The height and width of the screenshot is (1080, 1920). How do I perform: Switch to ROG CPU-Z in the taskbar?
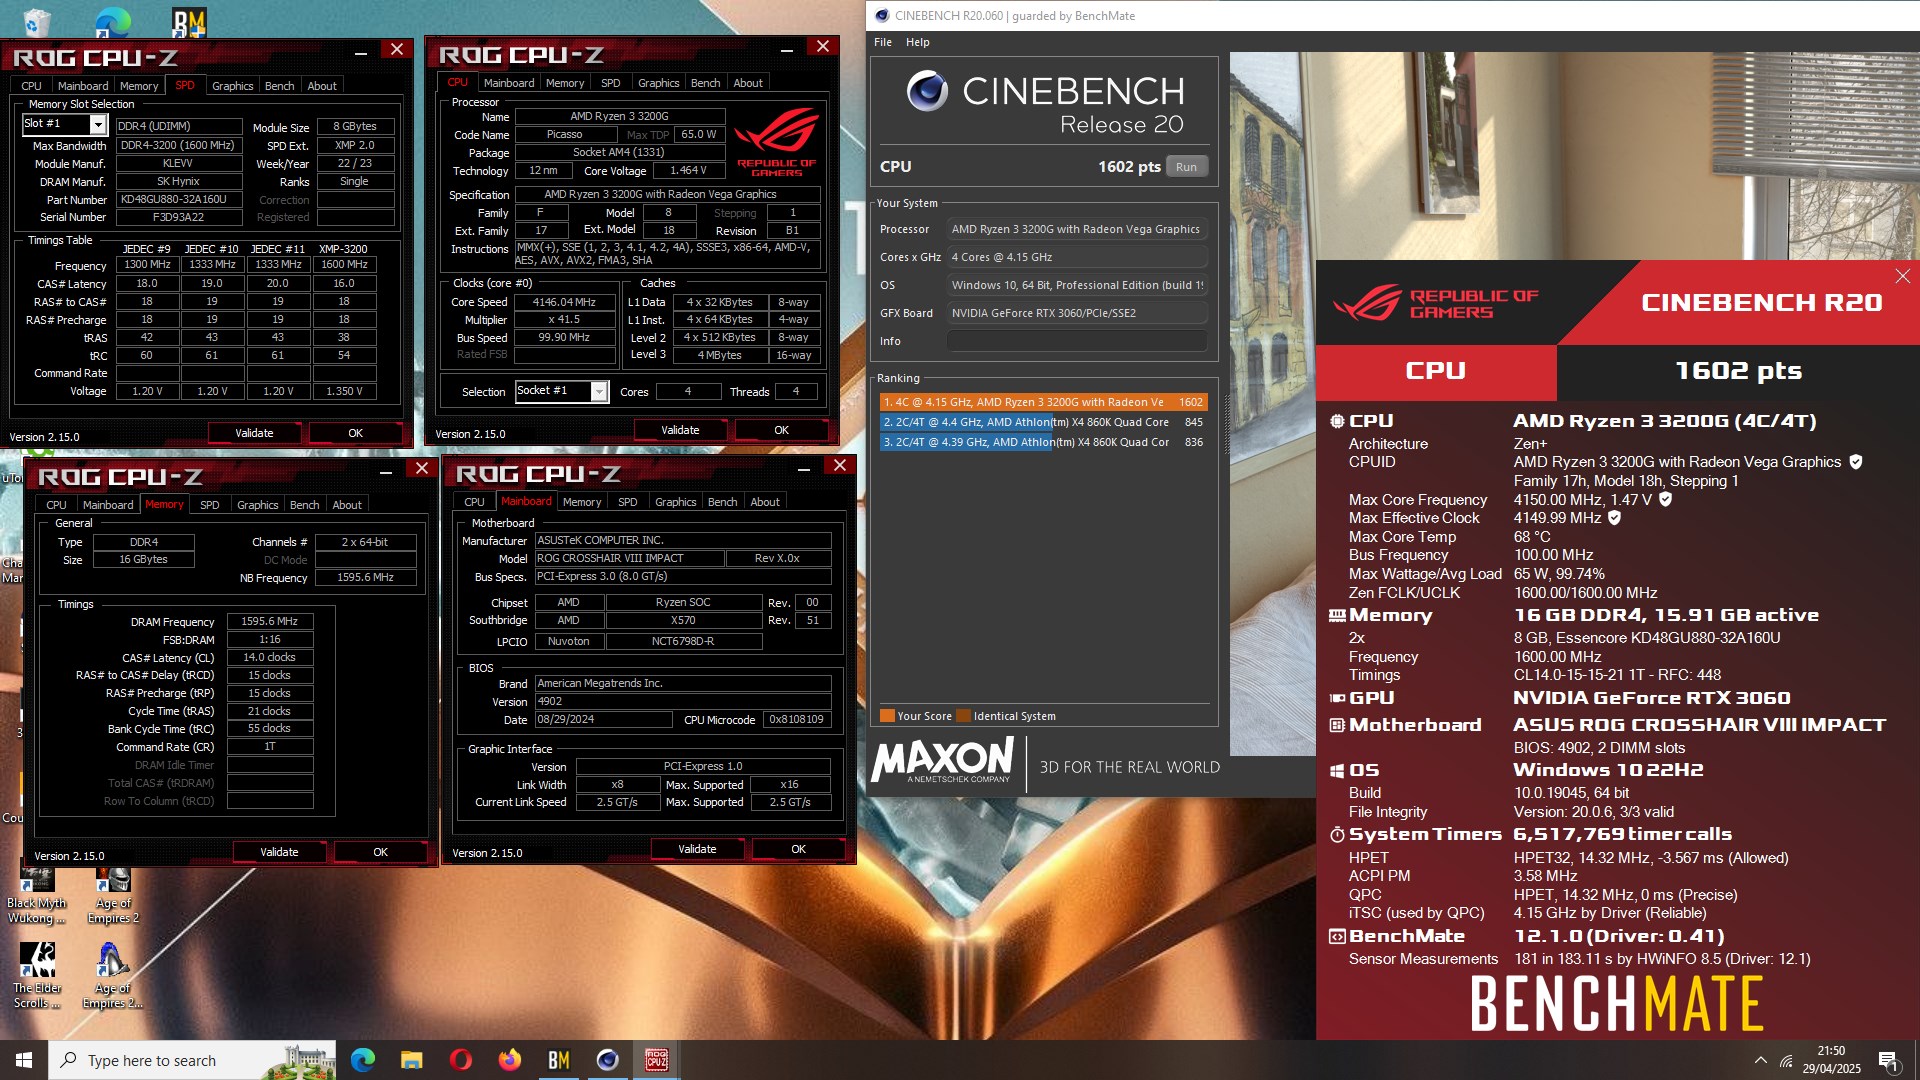(656, 1060)
